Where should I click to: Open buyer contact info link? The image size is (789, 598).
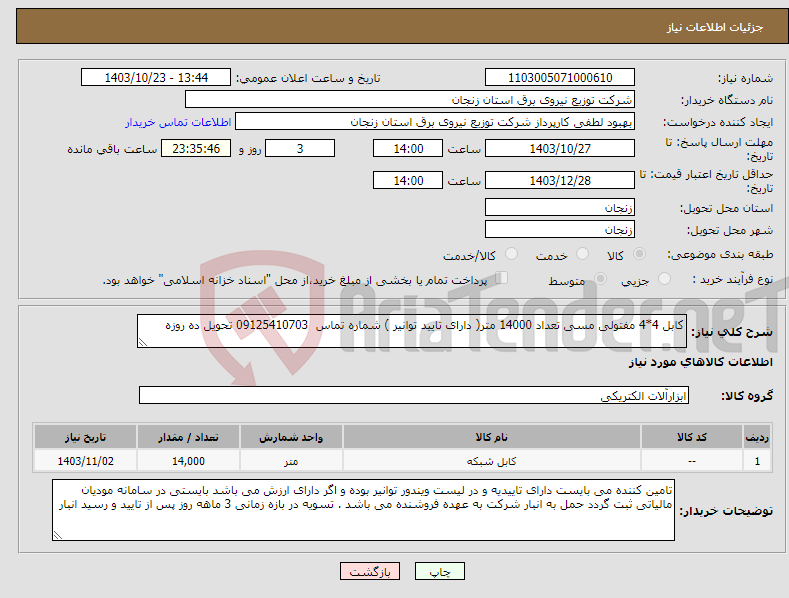click(x=178, y=122)
